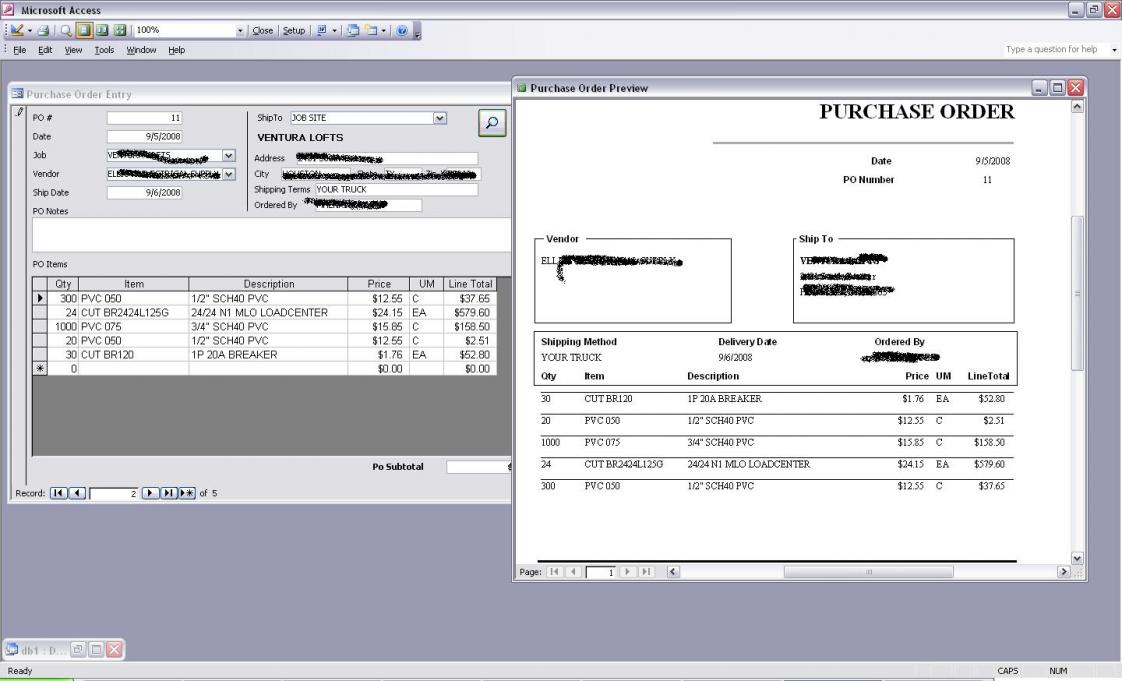Click the record number box showing 2
1122x681 pixels.
(x=114, y=494)
